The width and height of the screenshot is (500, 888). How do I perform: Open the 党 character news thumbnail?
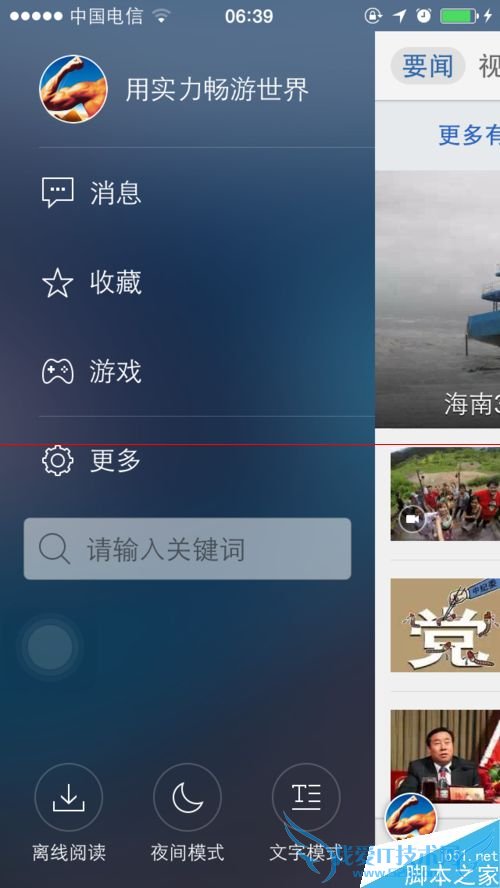click(x=445, y=625)
